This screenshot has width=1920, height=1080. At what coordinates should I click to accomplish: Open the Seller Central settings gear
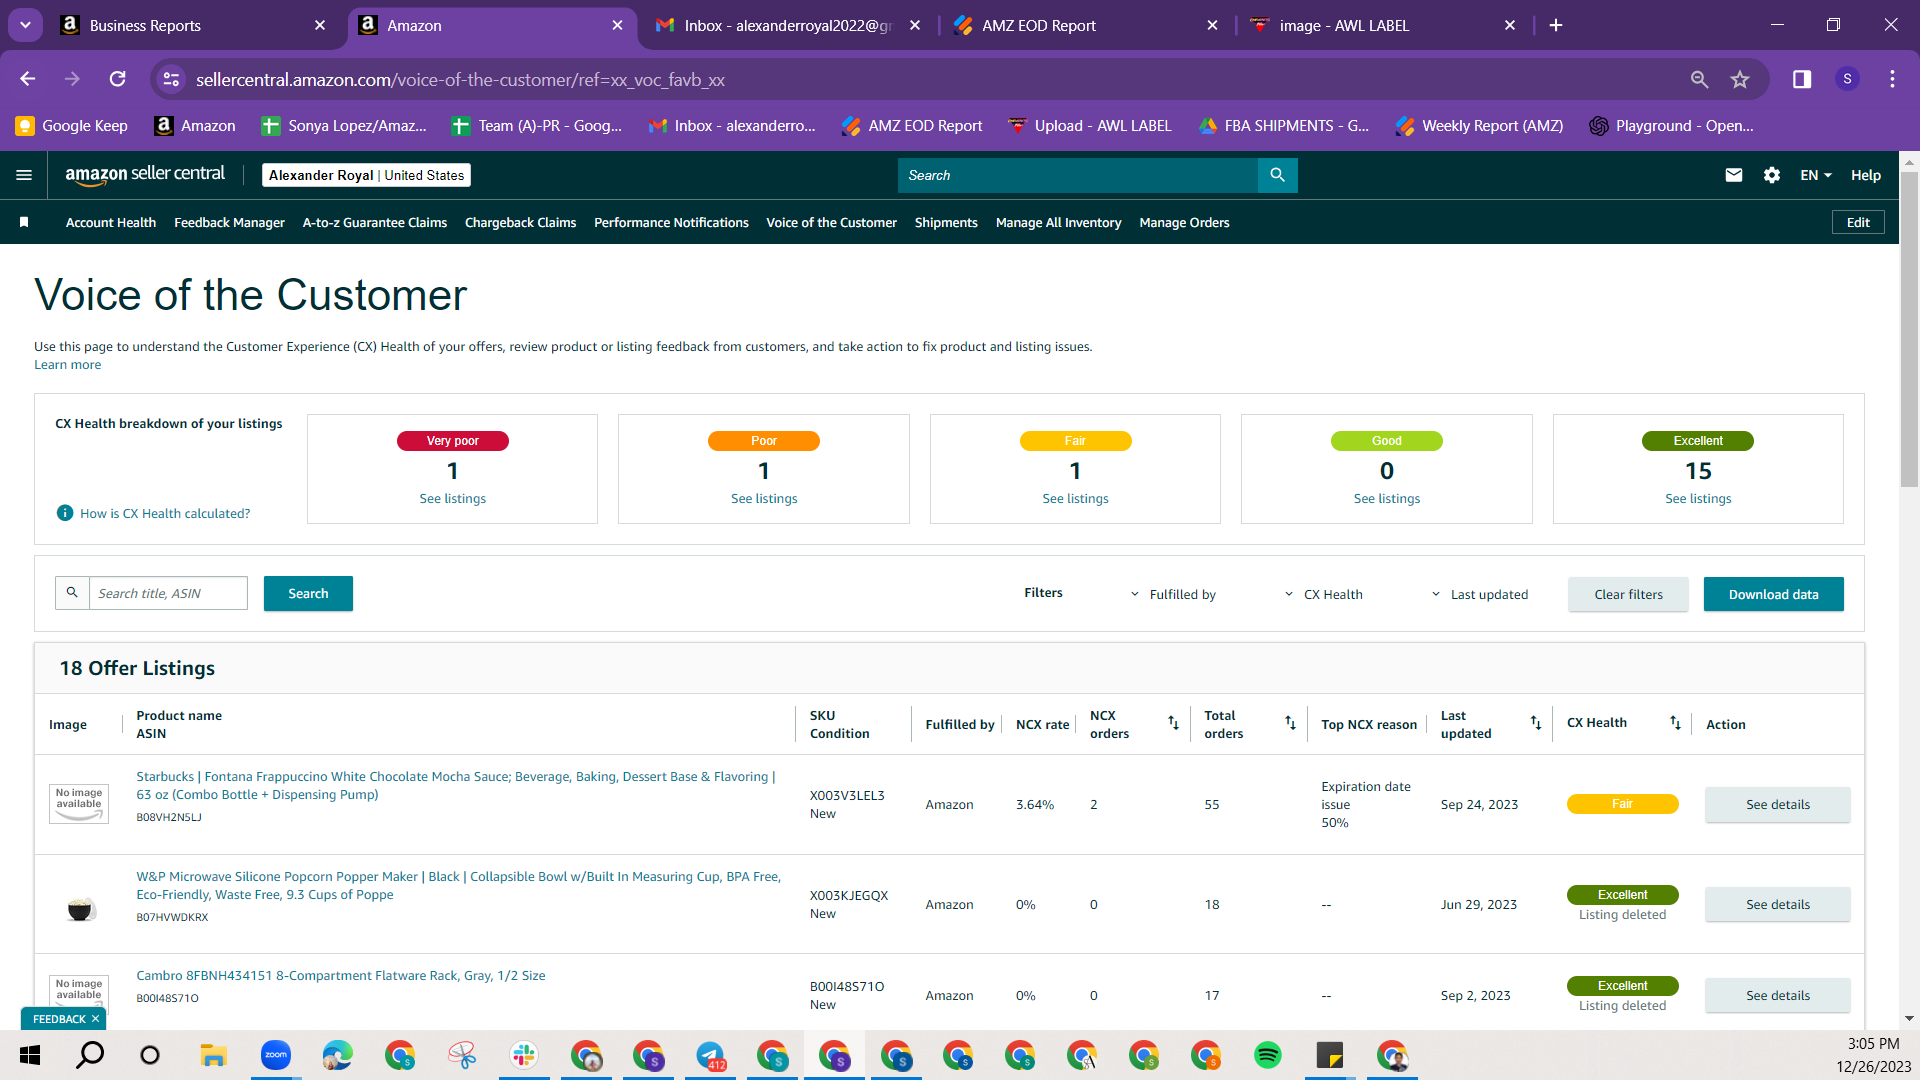[x=1772, y=175]
